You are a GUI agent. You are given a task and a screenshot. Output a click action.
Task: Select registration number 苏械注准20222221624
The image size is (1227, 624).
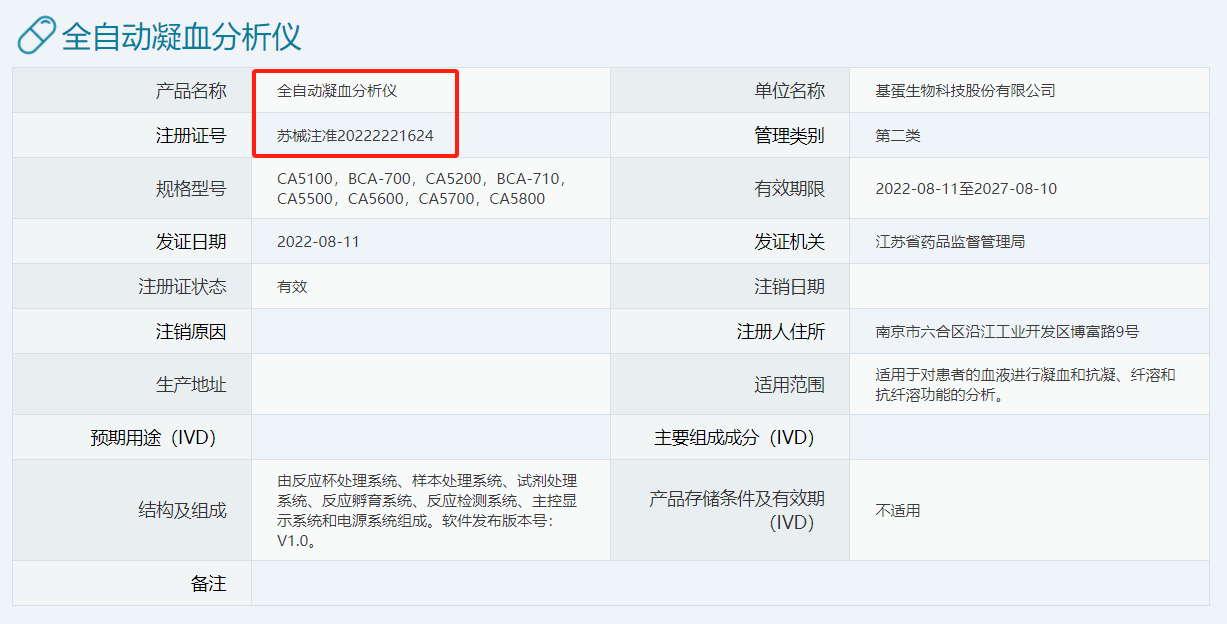355,136
